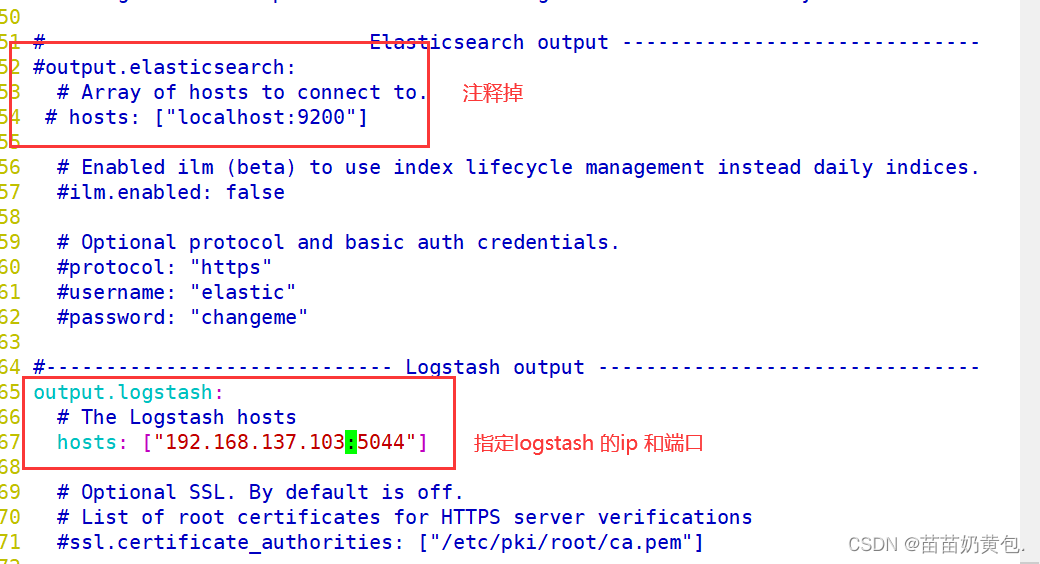This screenshot has height=564, width=1040.
Task: Click line number 57 in the gutter
Action: coord(11,192)
